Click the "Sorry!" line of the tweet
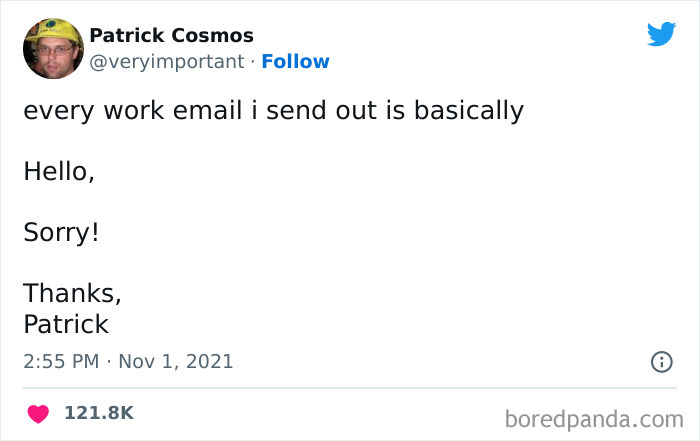 61,233
